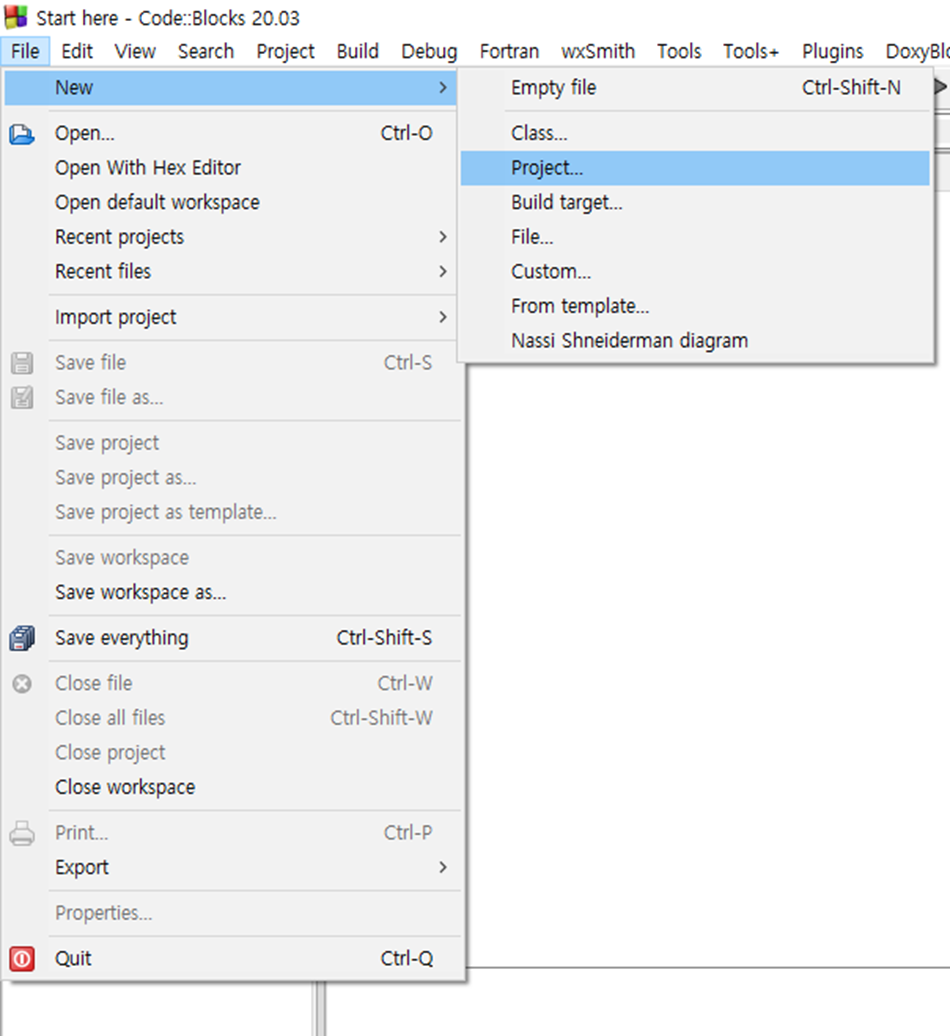Choose From template... in New submenu
The width and height of the screenshot is (950, 1036).
[x=695, y=306]
